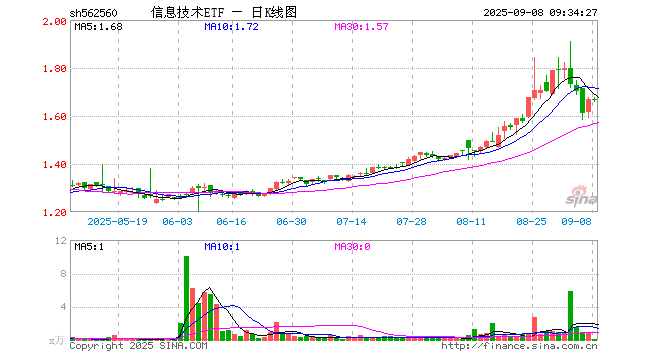660x360 pixels.
Task: Click the 2025-05-19 date label
Action: coord(117,221)
